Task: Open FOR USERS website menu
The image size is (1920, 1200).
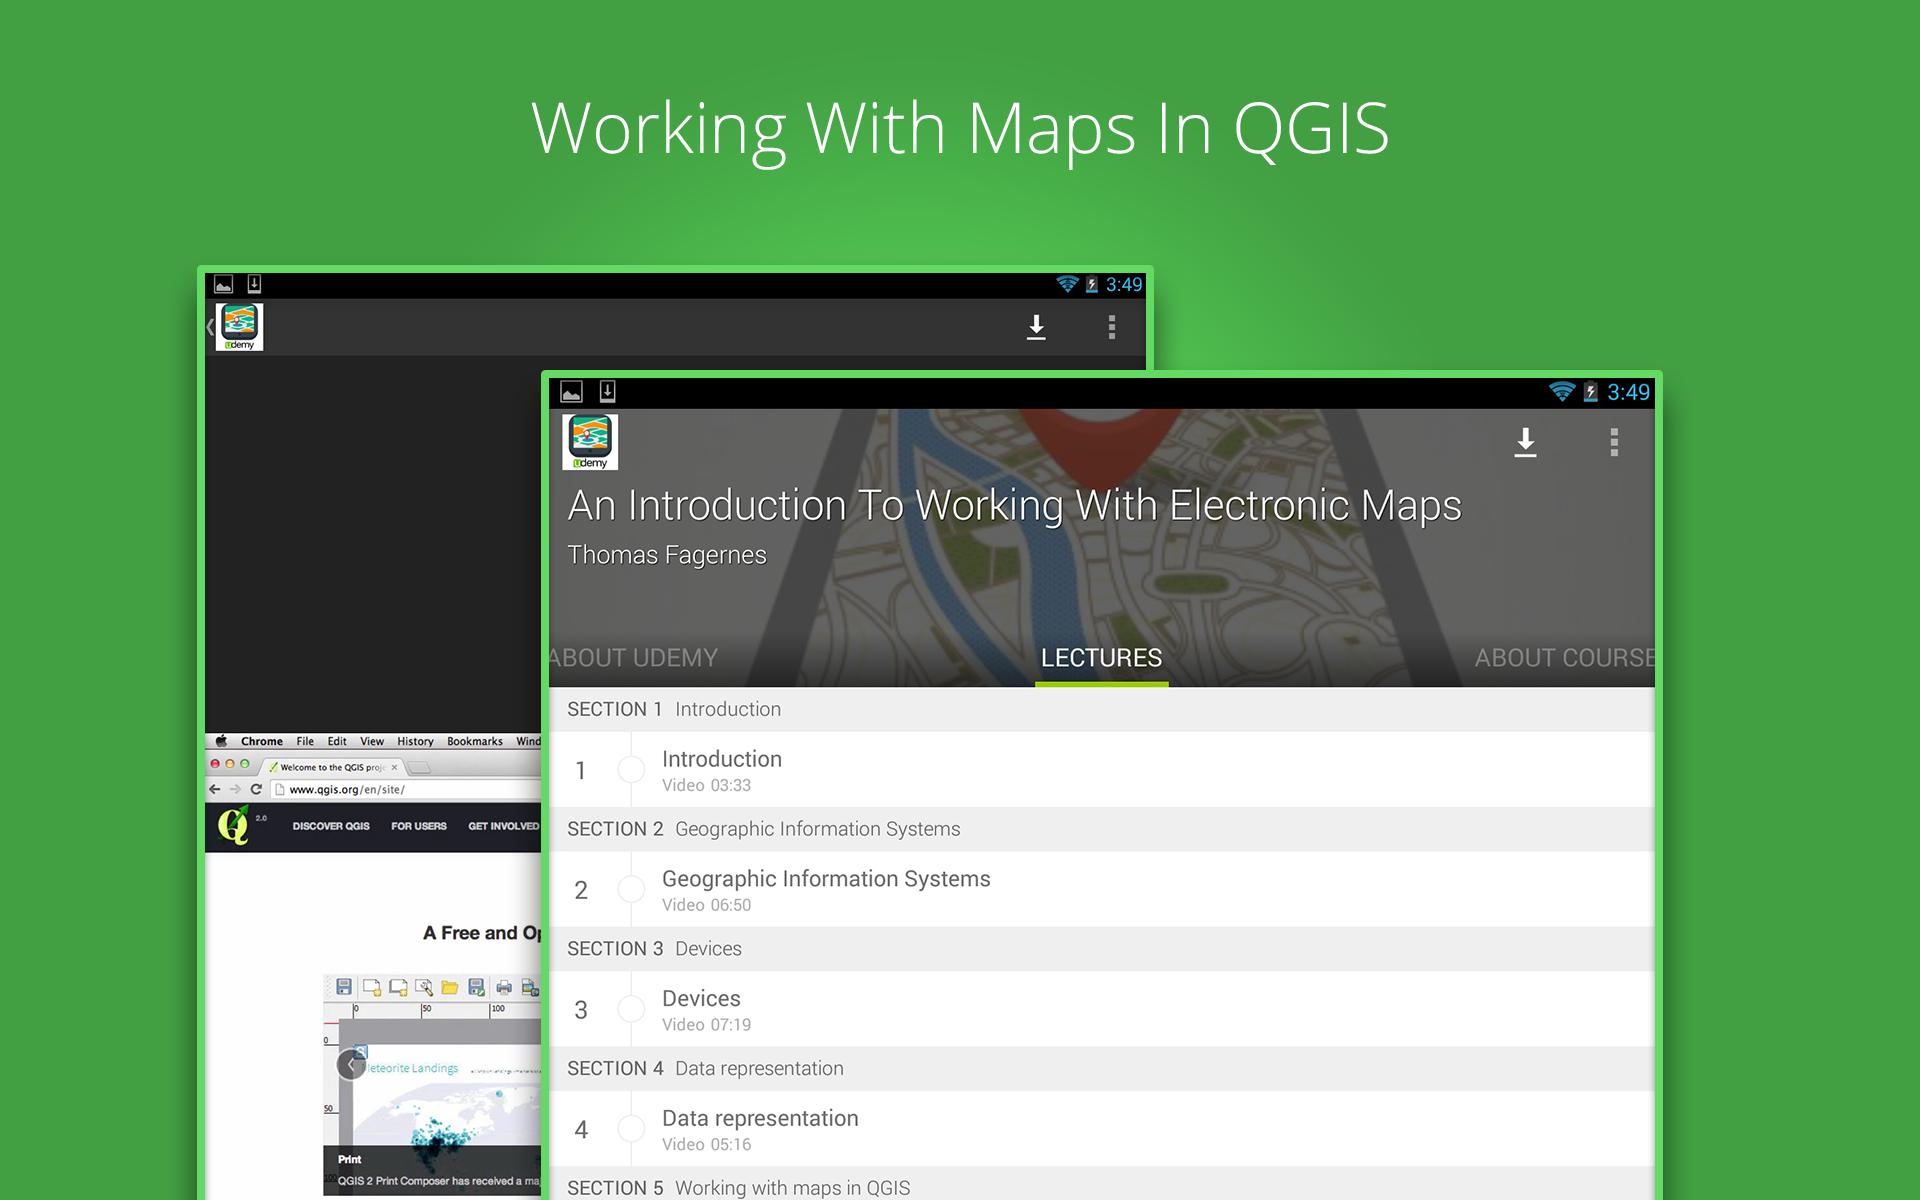Action: coord(418,826)
